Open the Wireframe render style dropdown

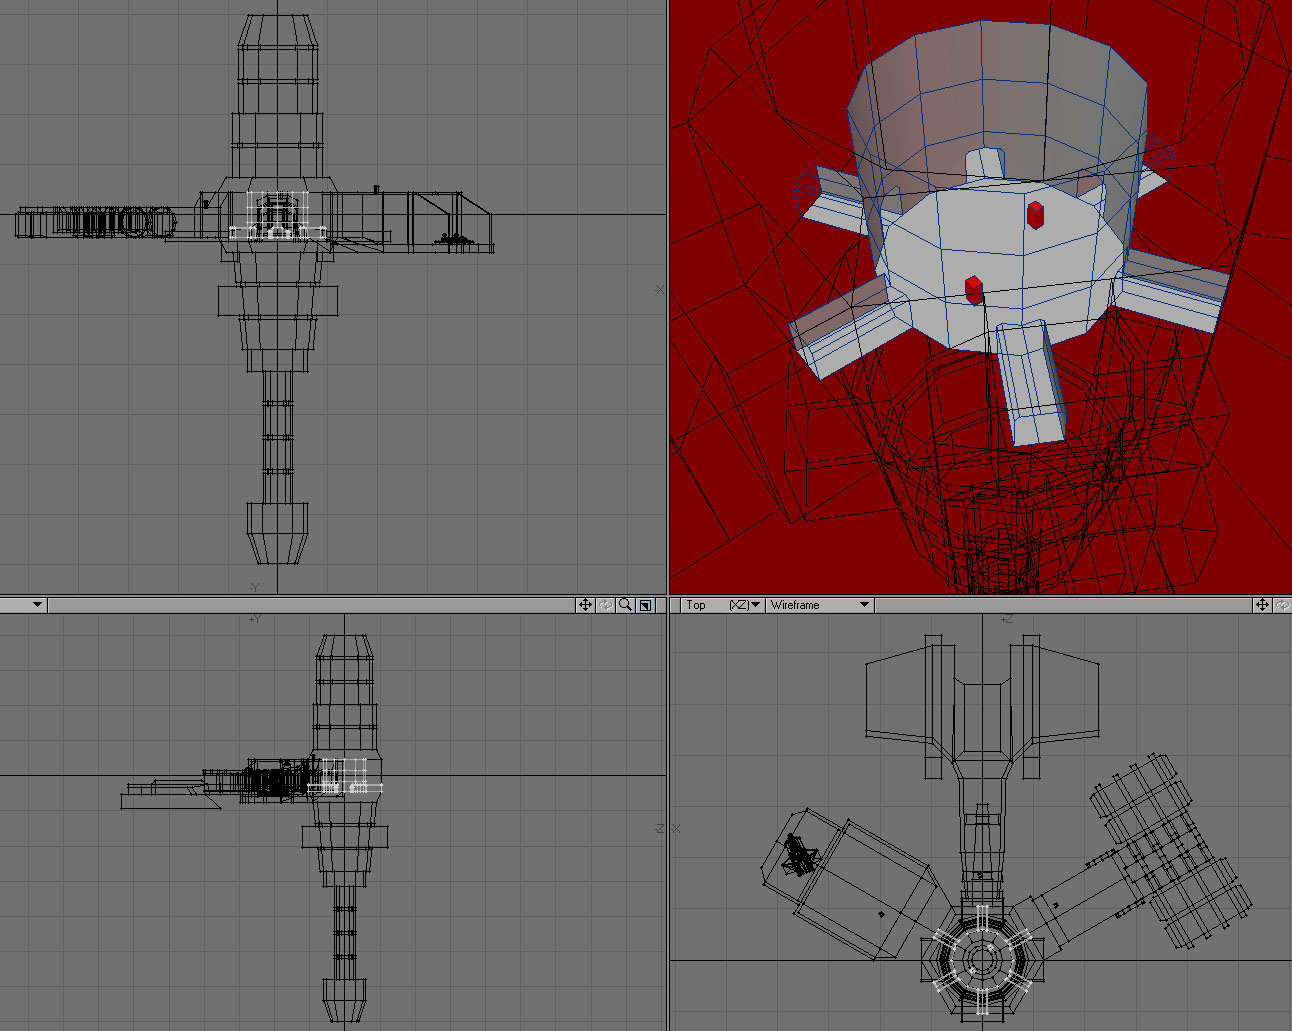point(864,605)
